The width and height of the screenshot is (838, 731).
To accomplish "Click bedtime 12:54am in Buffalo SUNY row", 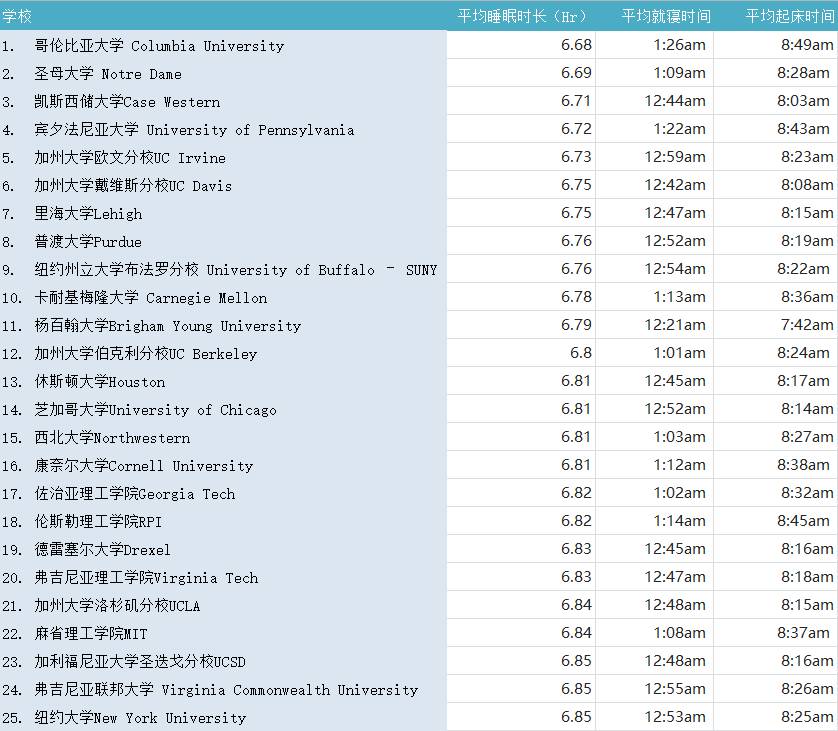I will 675,268.
